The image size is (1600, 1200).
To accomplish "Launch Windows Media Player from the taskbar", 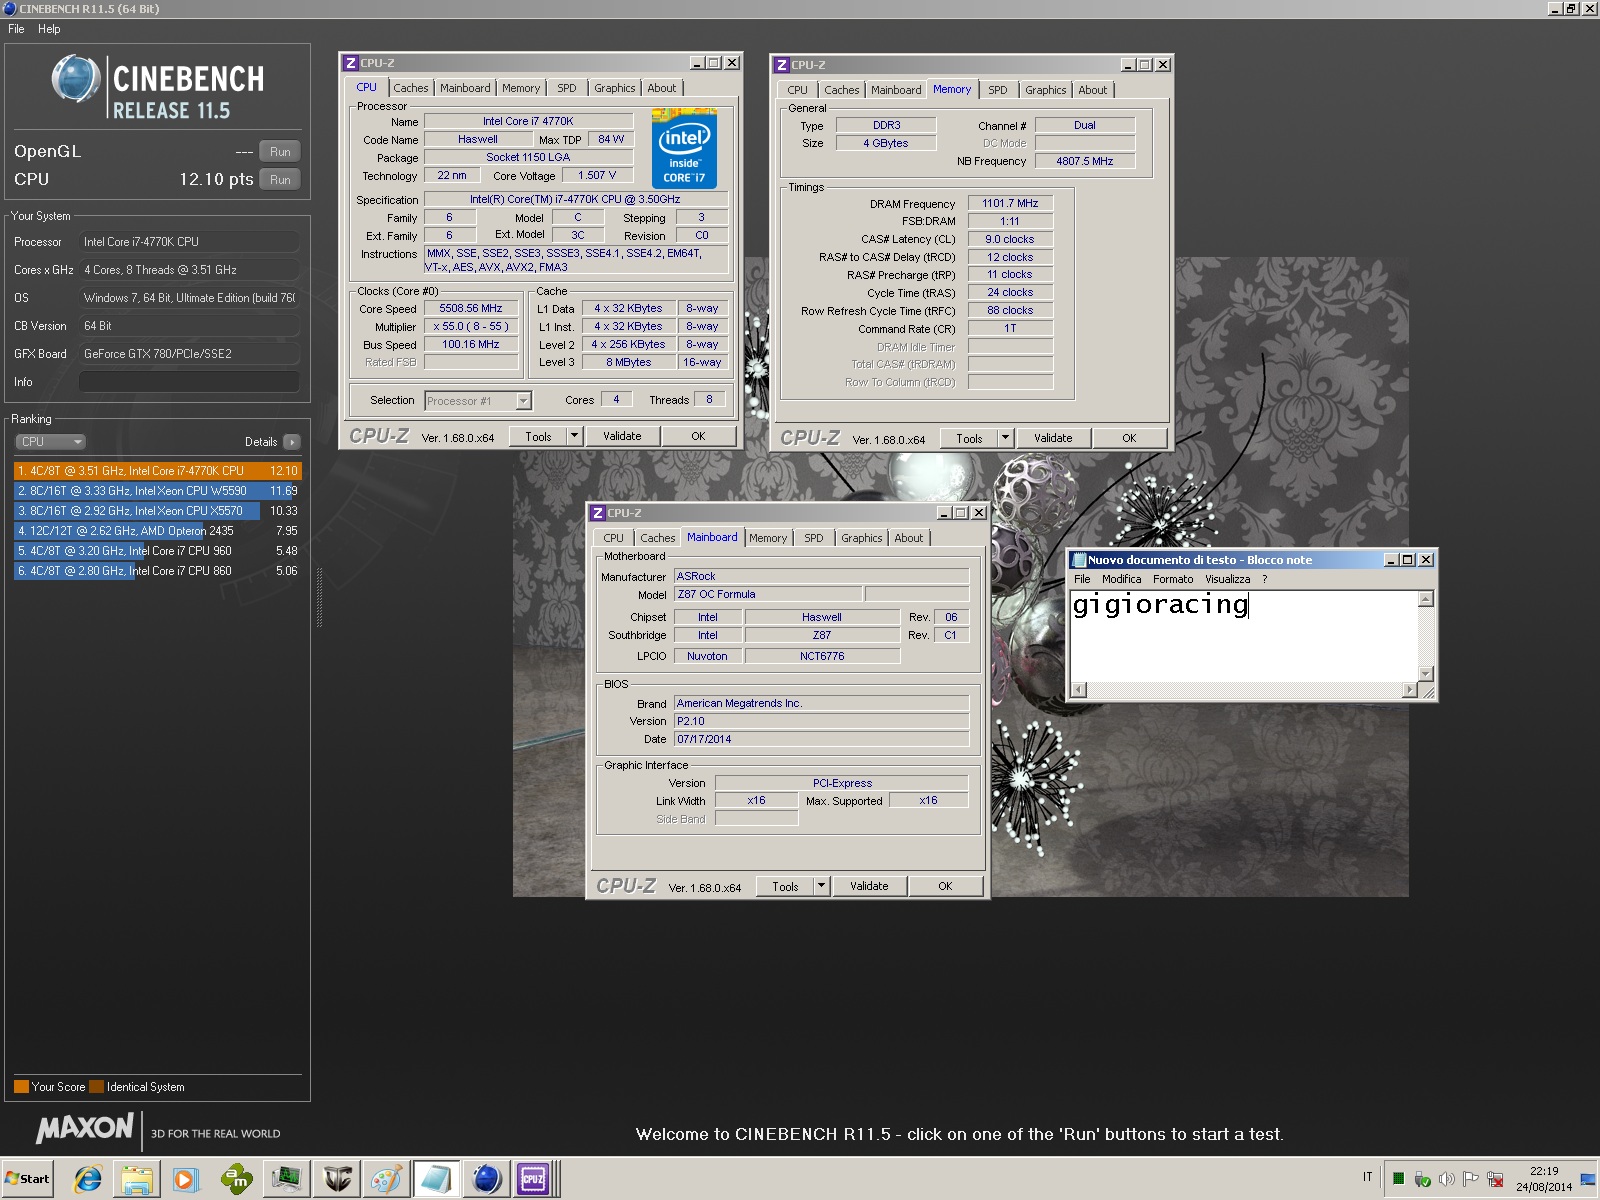I will [186, 1179].
